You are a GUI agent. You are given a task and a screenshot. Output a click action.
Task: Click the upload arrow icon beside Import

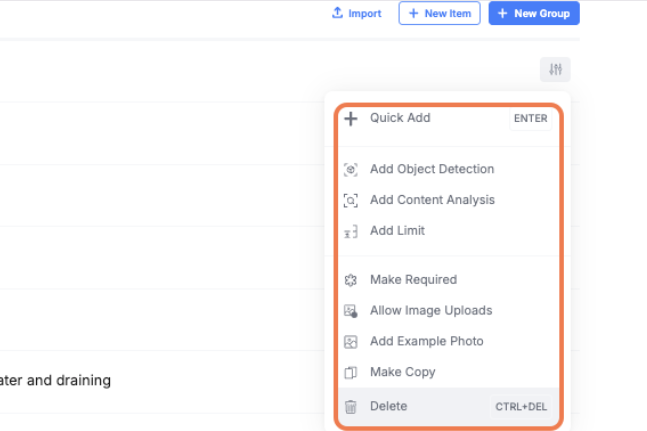[x=338, y=13]
